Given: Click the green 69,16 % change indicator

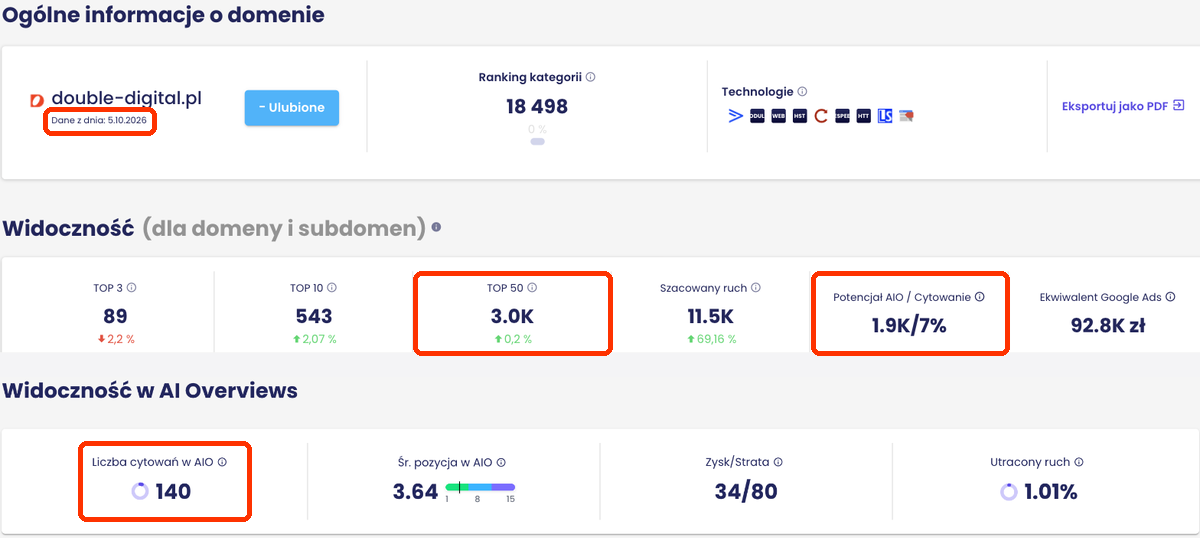Looking at the screenshot, I should click(711, 339).
